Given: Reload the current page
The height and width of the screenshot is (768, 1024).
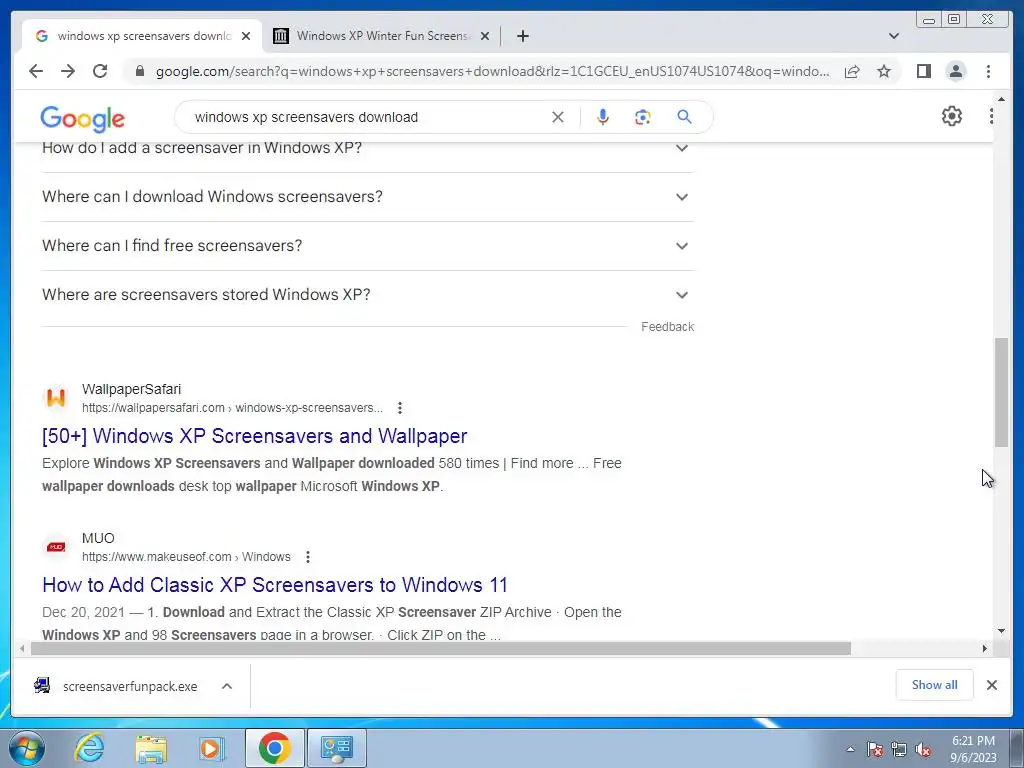Looking at the screenshot, I should pyautogui.click(x=100, y=71).
